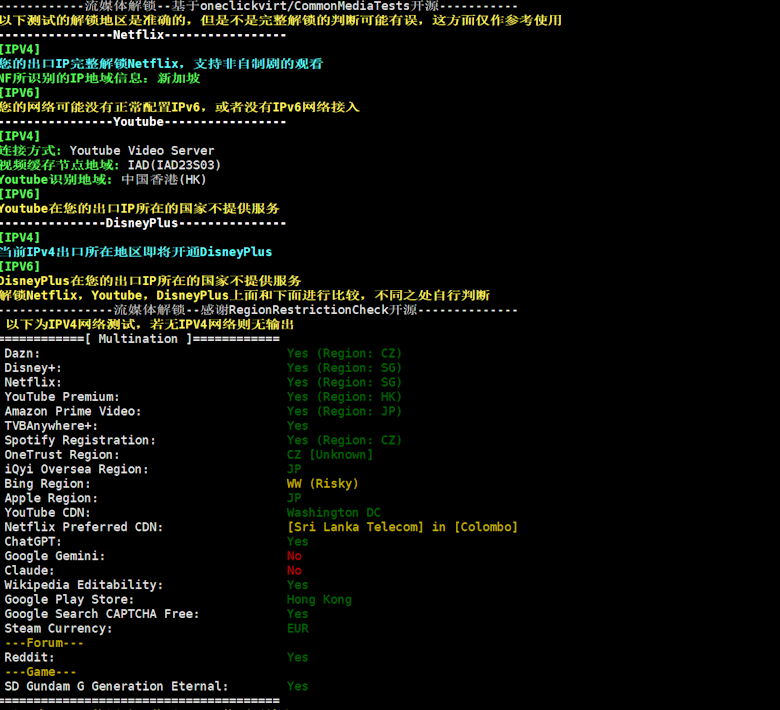This screenshot has height=710, width=780.
Task: Select the 'YouTube Premium:' label
Action: [x=62, y=397]
